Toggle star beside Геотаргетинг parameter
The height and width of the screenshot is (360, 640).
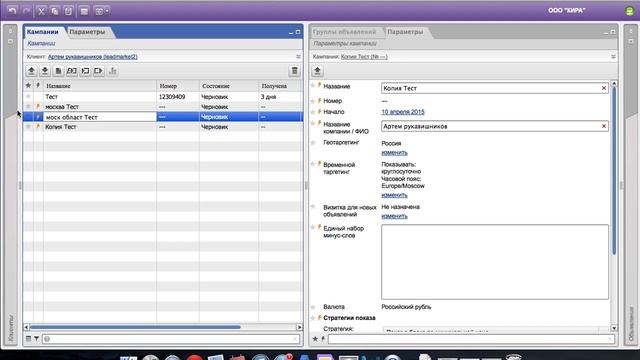313,142
